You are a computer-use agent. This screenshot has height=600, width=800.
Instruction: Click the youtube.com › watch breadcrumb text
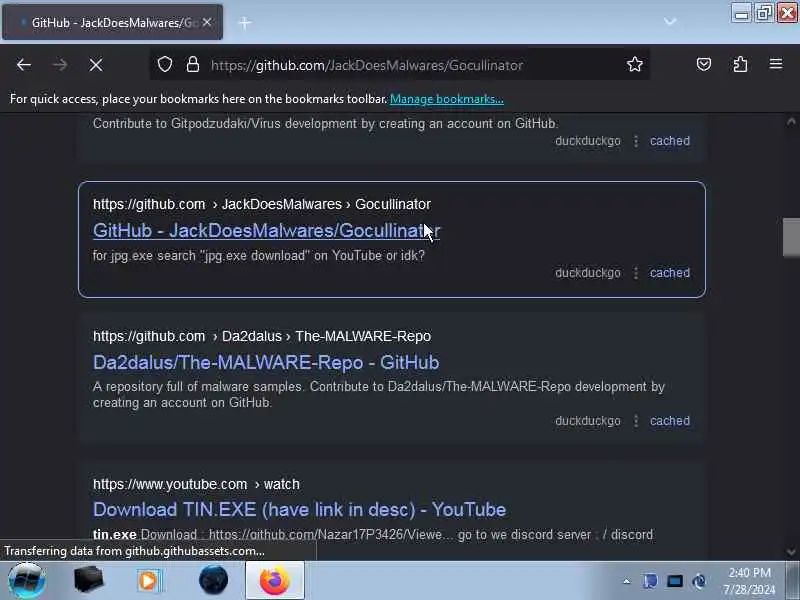[x=196, y=484]
